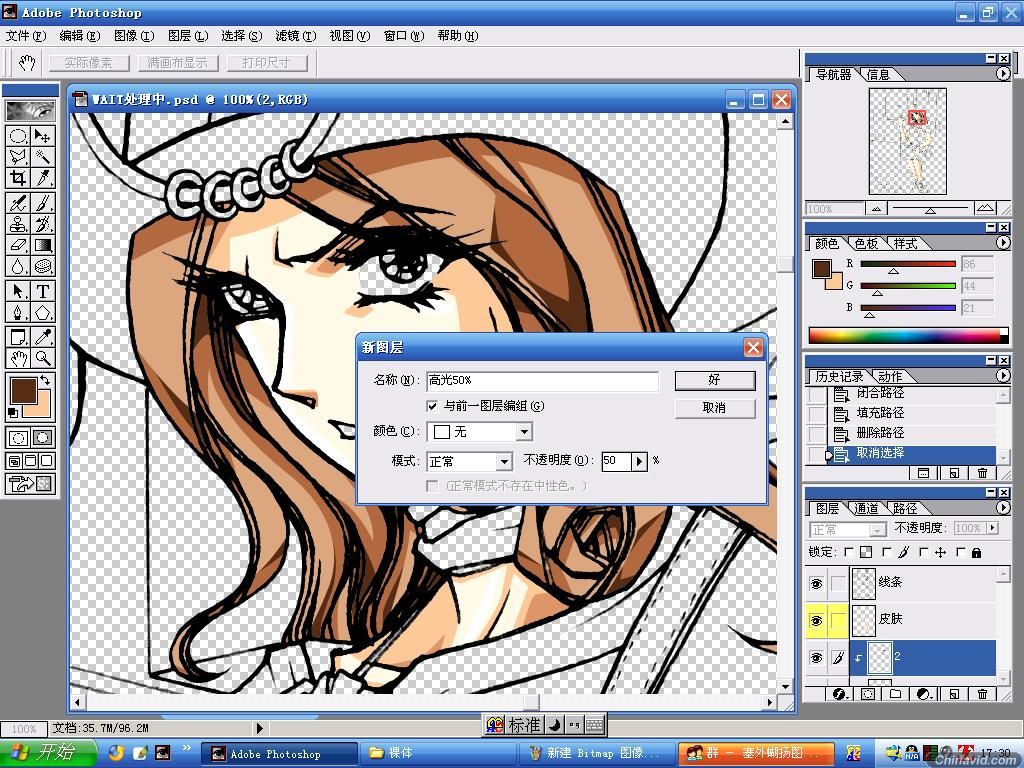1024x768 pixels.
Task: Hide the 皮肤 layer eye
Action: point(816,620)
